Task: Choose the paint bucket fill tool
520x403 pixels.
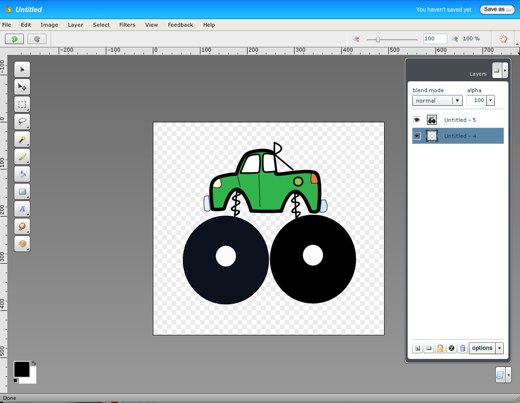Action: [22, 174]
